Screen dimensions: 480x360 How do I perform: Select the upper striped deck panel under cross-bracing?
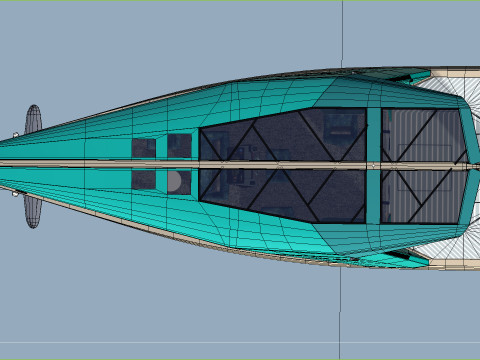(423, 135)
